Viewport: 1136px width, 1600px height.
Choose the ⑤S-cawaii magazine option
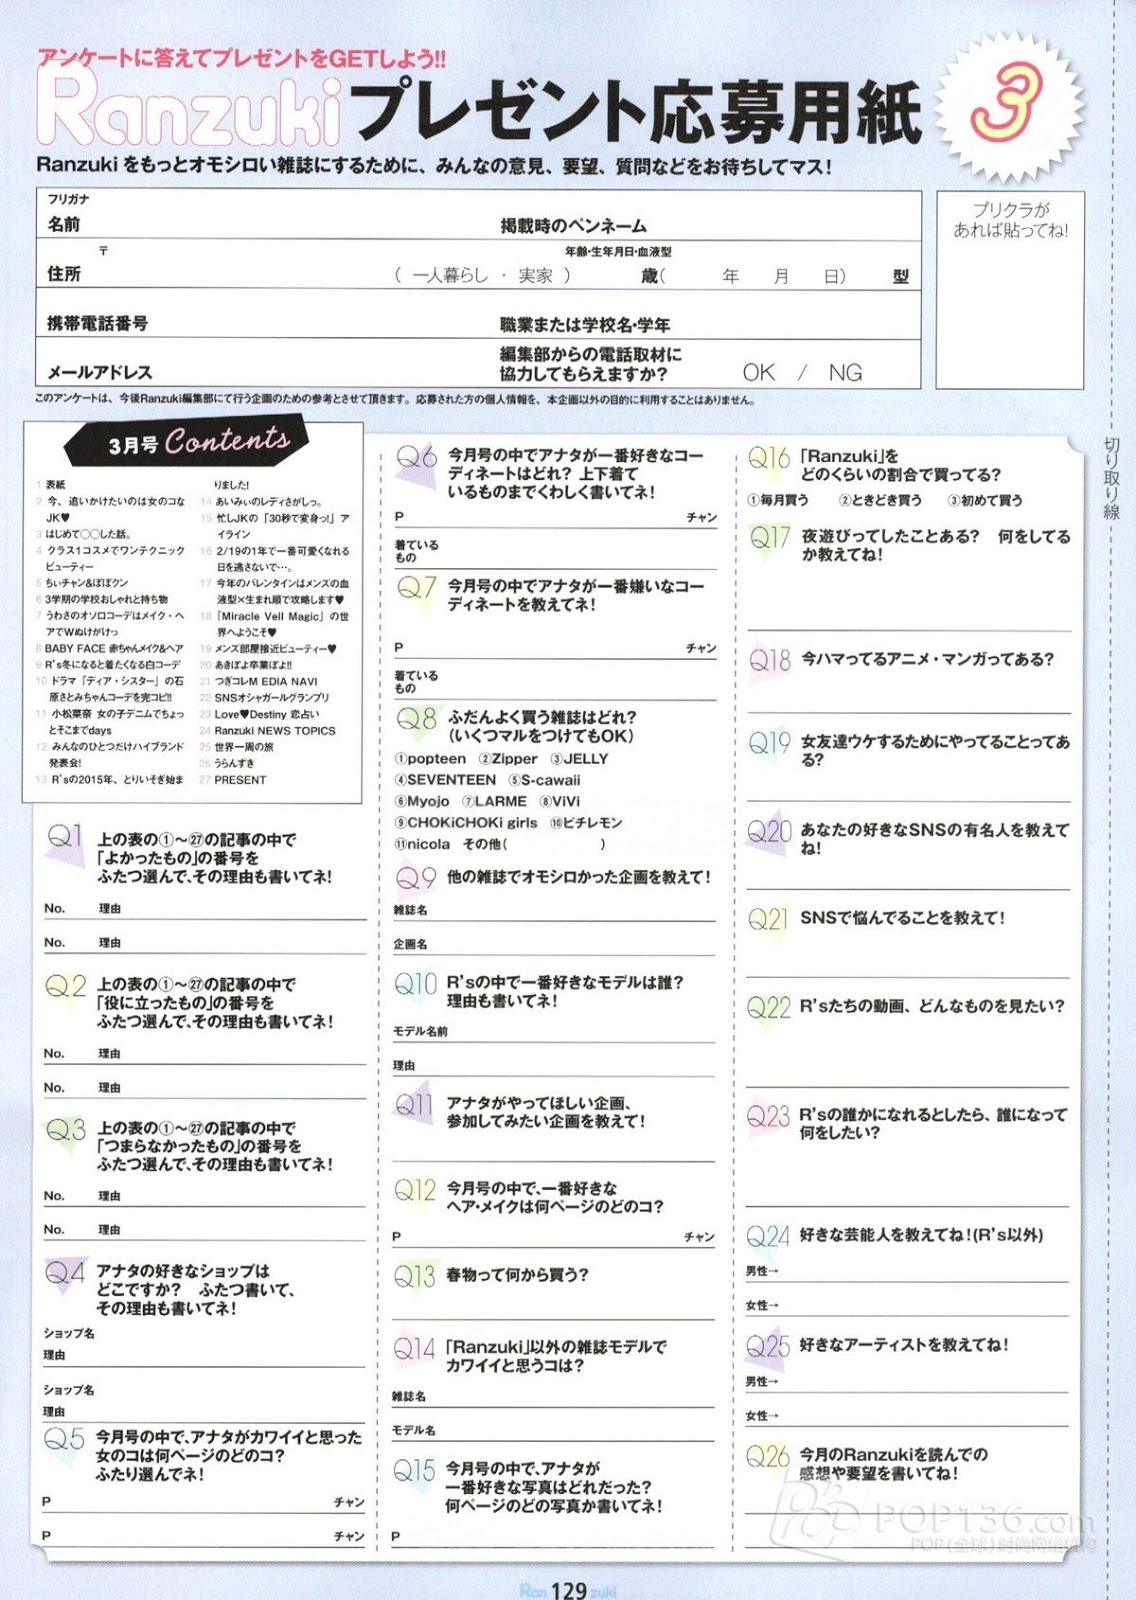[x=544, y=780]
